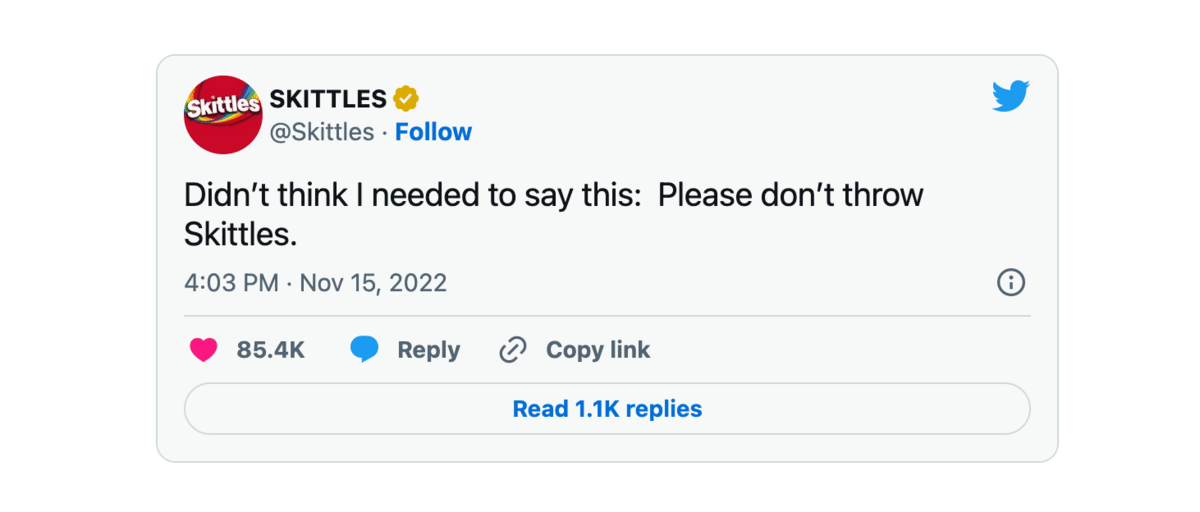Click the chain link icon
Image resolution: width=1200 pixels, height=512 pixels.
point(513,350)
